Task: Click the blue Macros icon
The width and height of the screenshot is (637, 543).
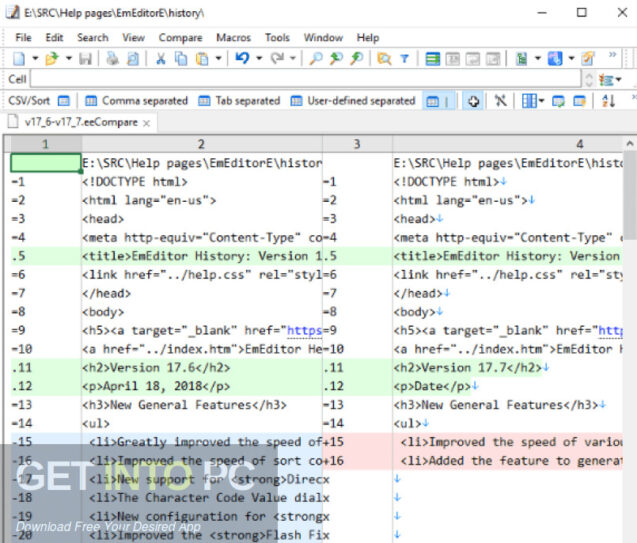Action: point(555,59)
